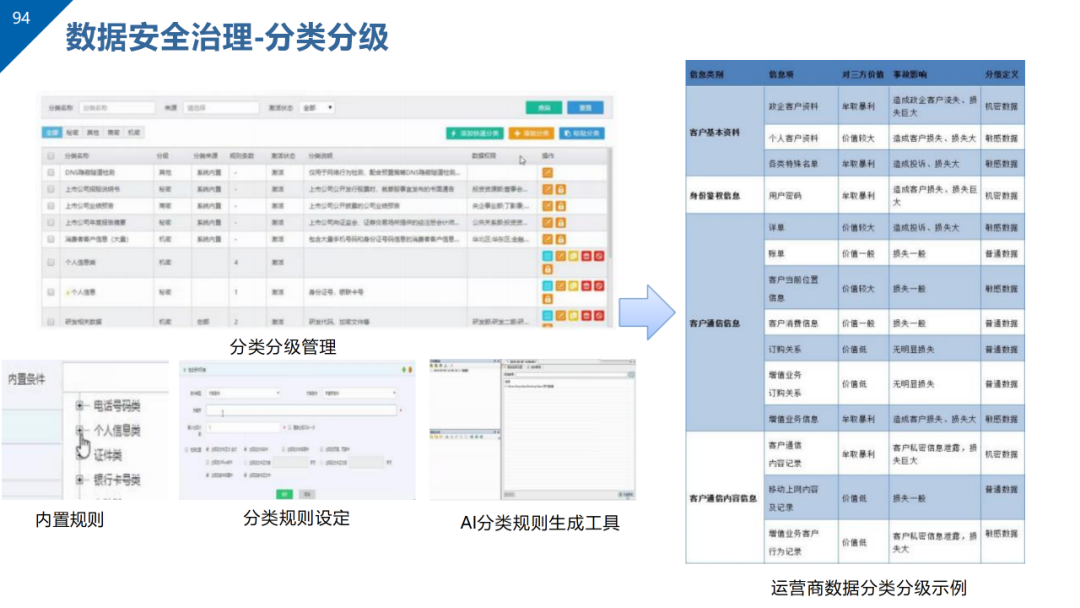Image resolution: width=1080 pixels, height=608 pixels.
Task: Click the orange edit icon in the 个人信息类 row
Action: 561,256
